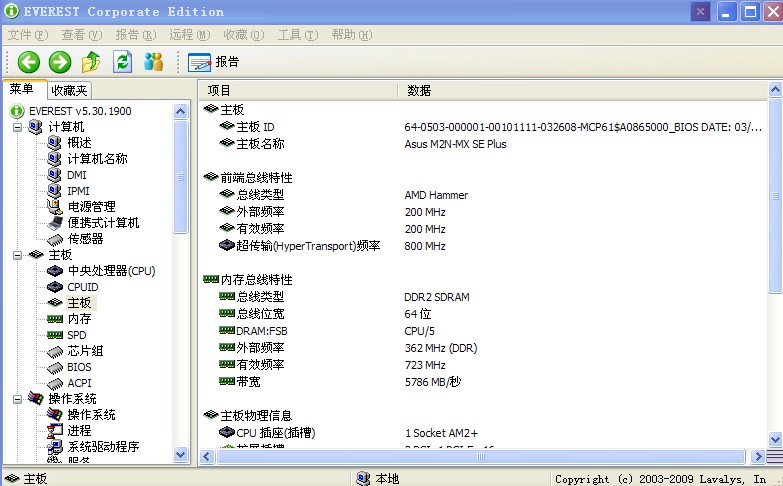Image resolution: width=783 pixels, height=486 pixels.
Task: Switch to the 收藏夹 tab
Action: click(69, 90)
